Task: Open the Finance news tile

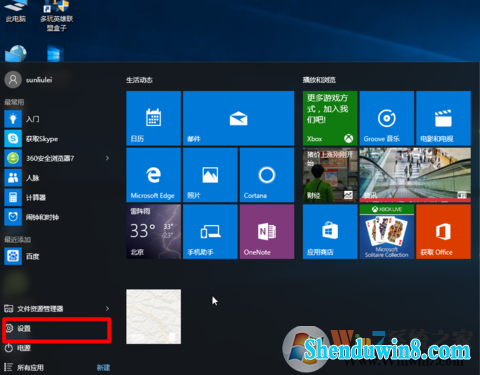Action: tap(330, 175)
